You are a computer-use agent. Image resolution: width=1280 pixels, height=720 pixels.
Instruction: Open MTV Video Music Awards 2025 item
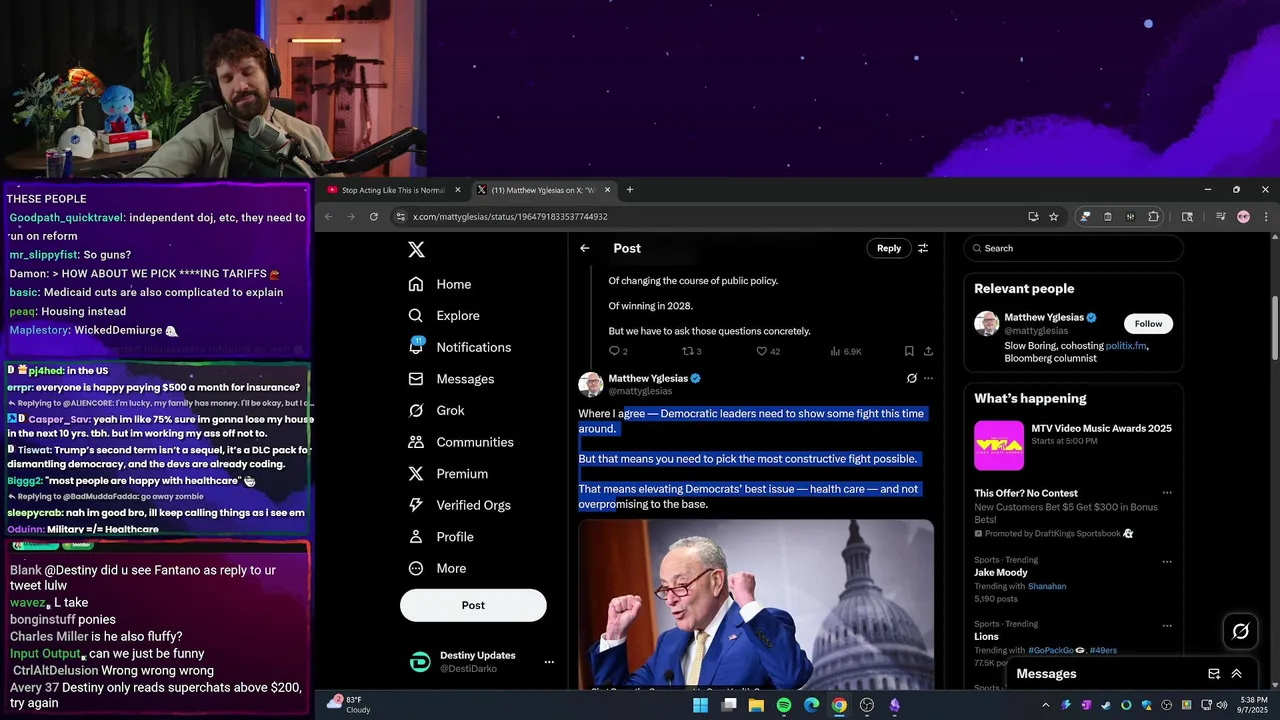[1073, 445]
